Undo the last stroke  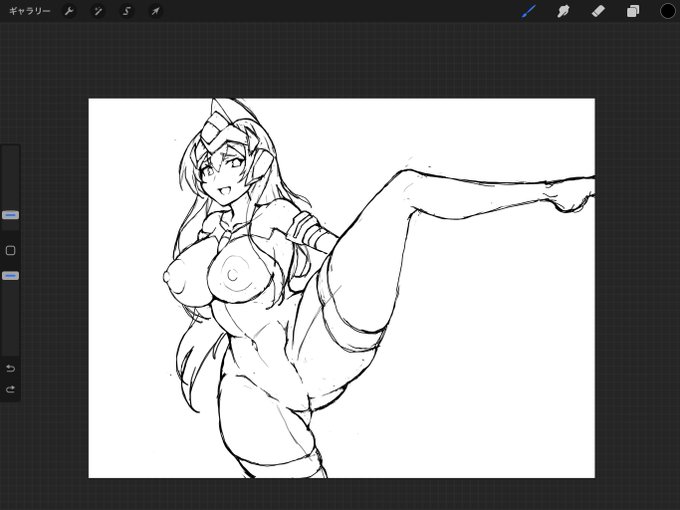click(10, 369)
